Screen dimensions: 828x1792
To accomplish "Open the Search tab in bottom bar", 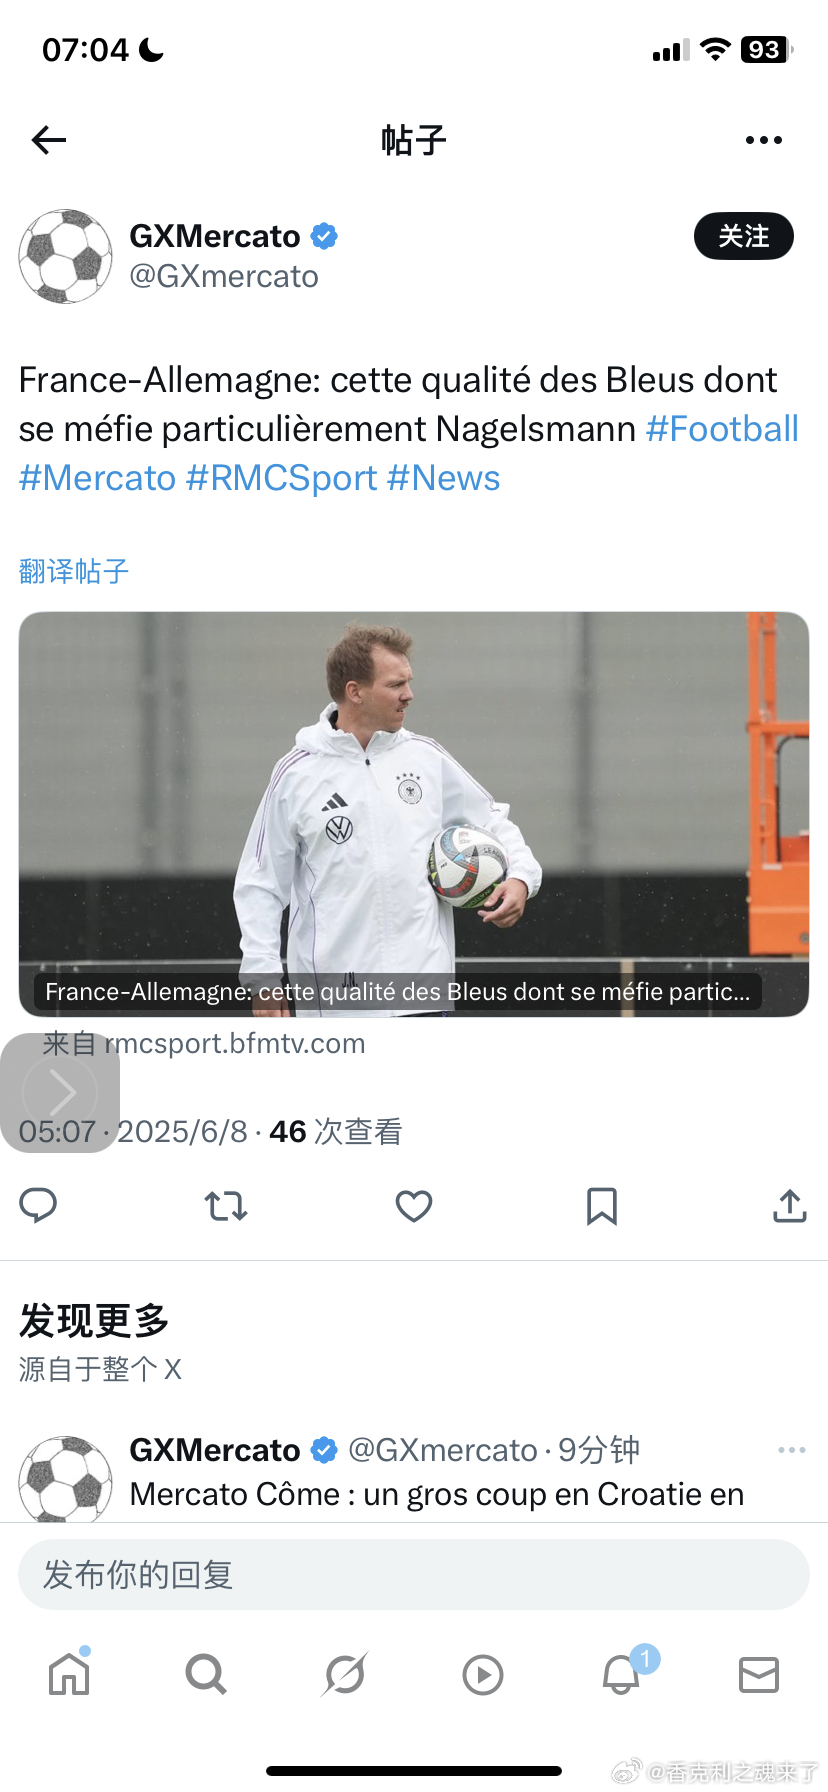I will [x=206, y=1674].
